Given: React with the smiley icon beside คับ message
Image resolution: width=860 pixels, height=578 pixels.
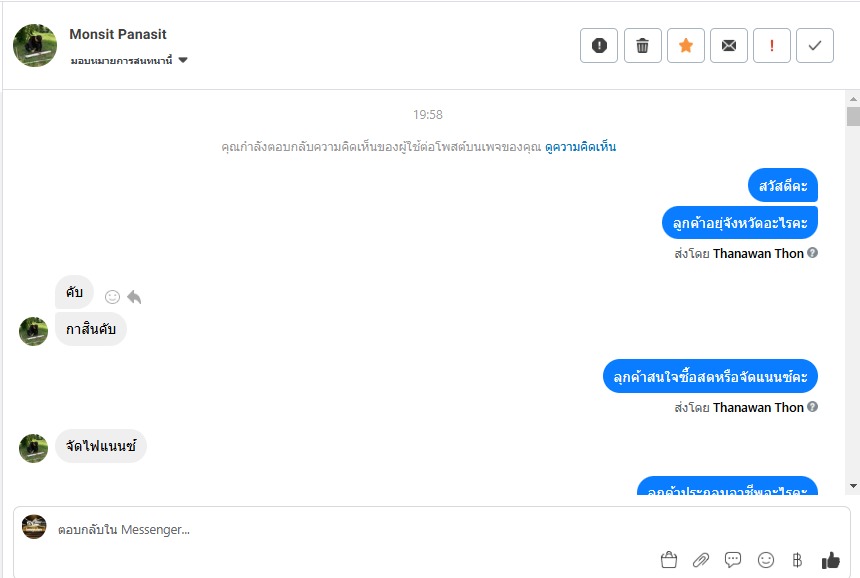Looking at the screenshot, I should tap(112, 297).
